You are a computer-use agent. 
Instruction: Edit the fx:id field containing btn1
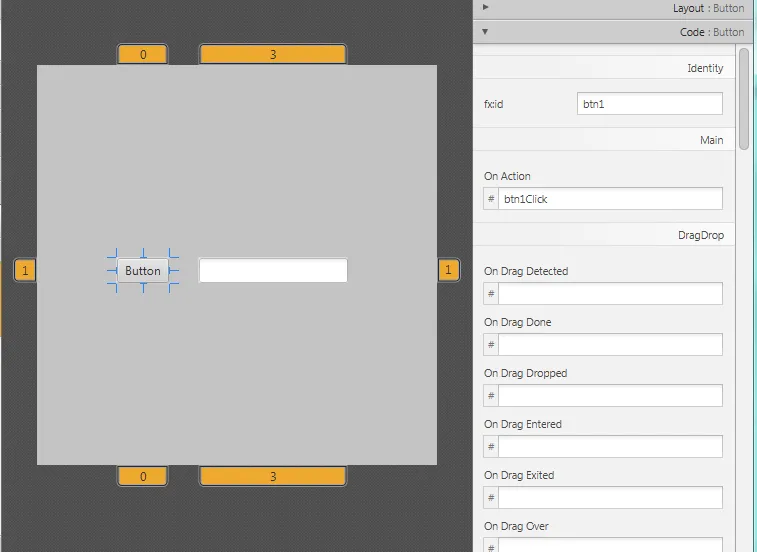pyautogui.click(x=649, y=104)
